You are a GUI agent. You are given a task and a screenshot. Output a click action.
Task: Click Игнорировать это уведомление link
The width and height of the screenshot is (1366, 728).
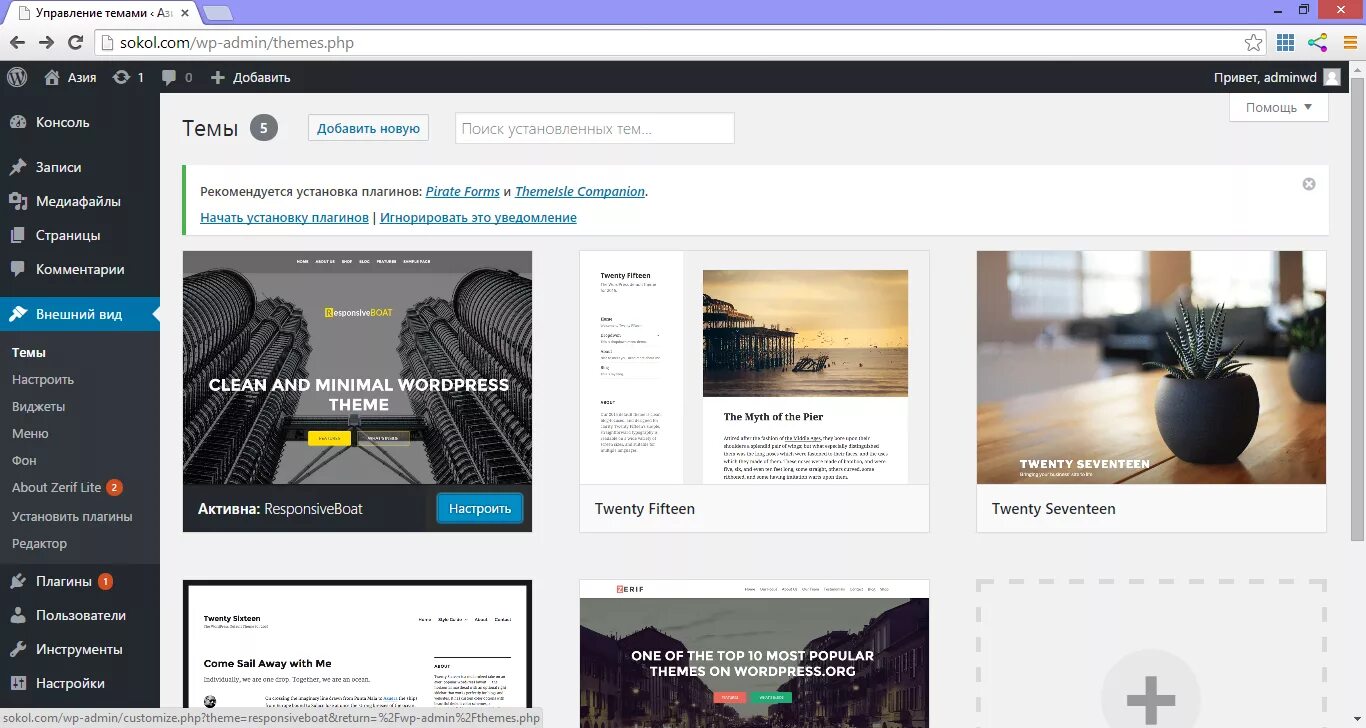click(478, 217)
